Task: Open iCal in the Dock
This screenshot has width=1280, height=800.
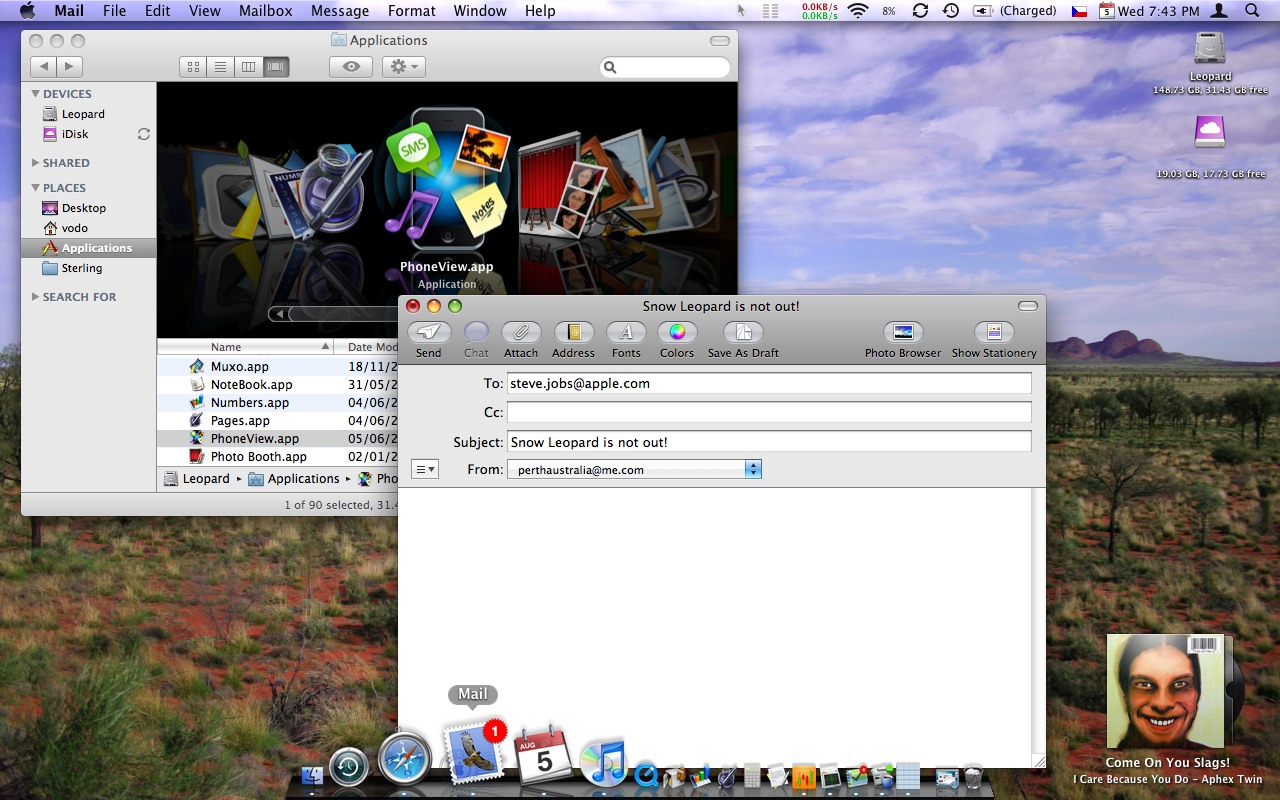Action: click(x=543, y=755)
